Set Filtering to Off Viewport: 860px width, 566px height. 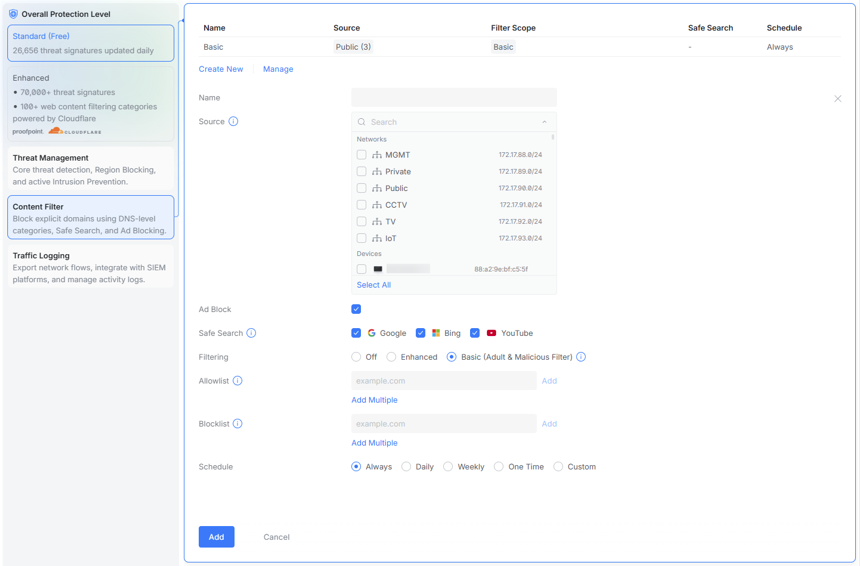(x=356, y=357)
